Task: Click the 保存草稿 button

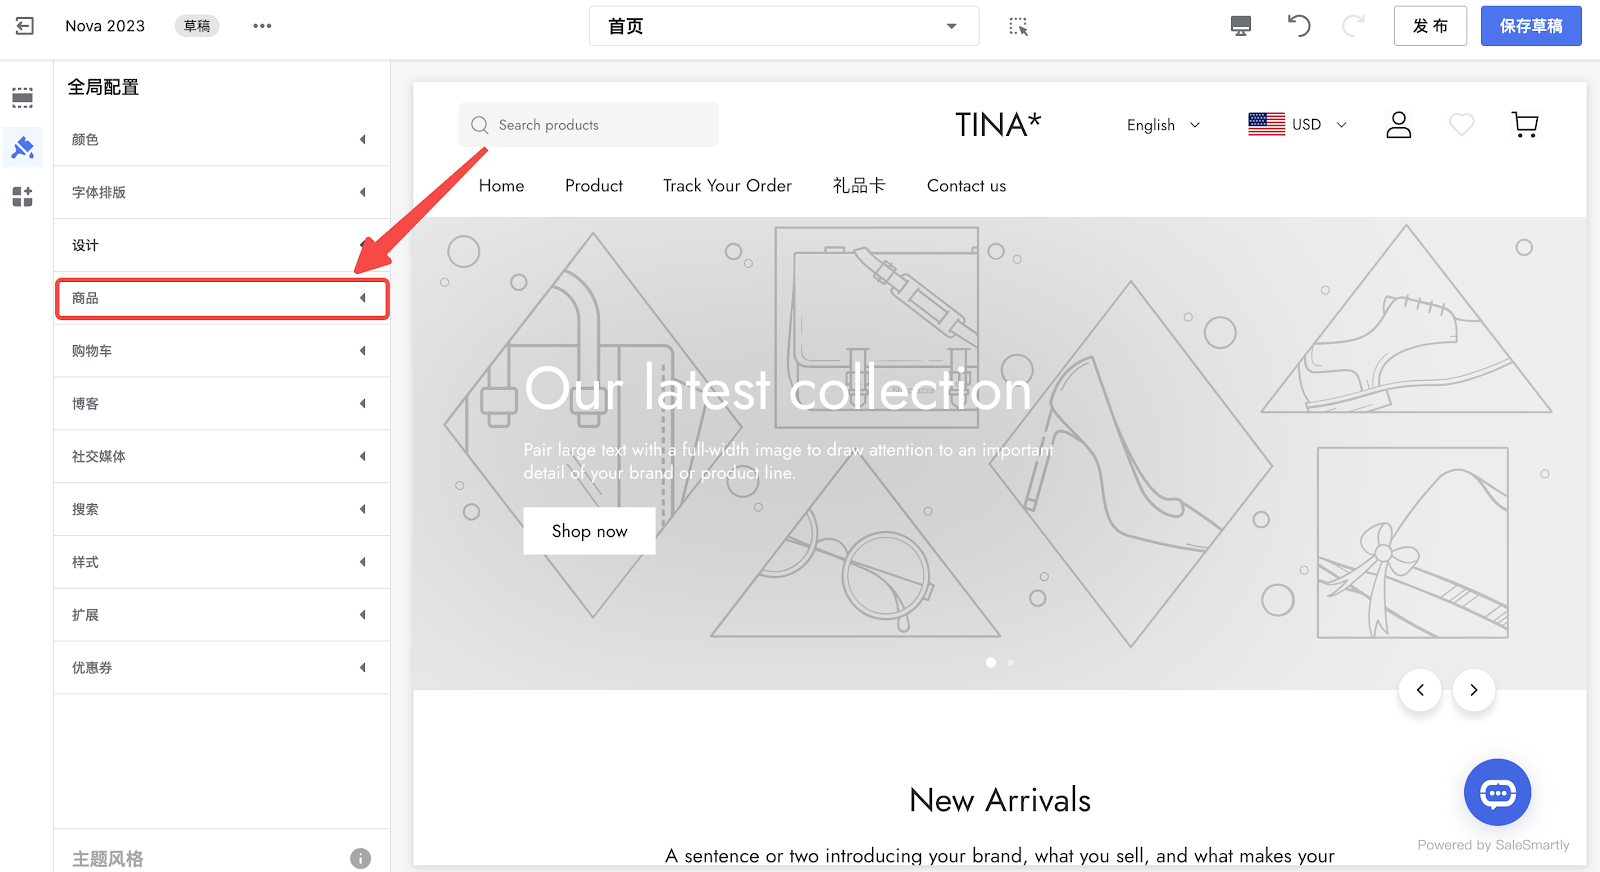Action: click(1531, 26)
